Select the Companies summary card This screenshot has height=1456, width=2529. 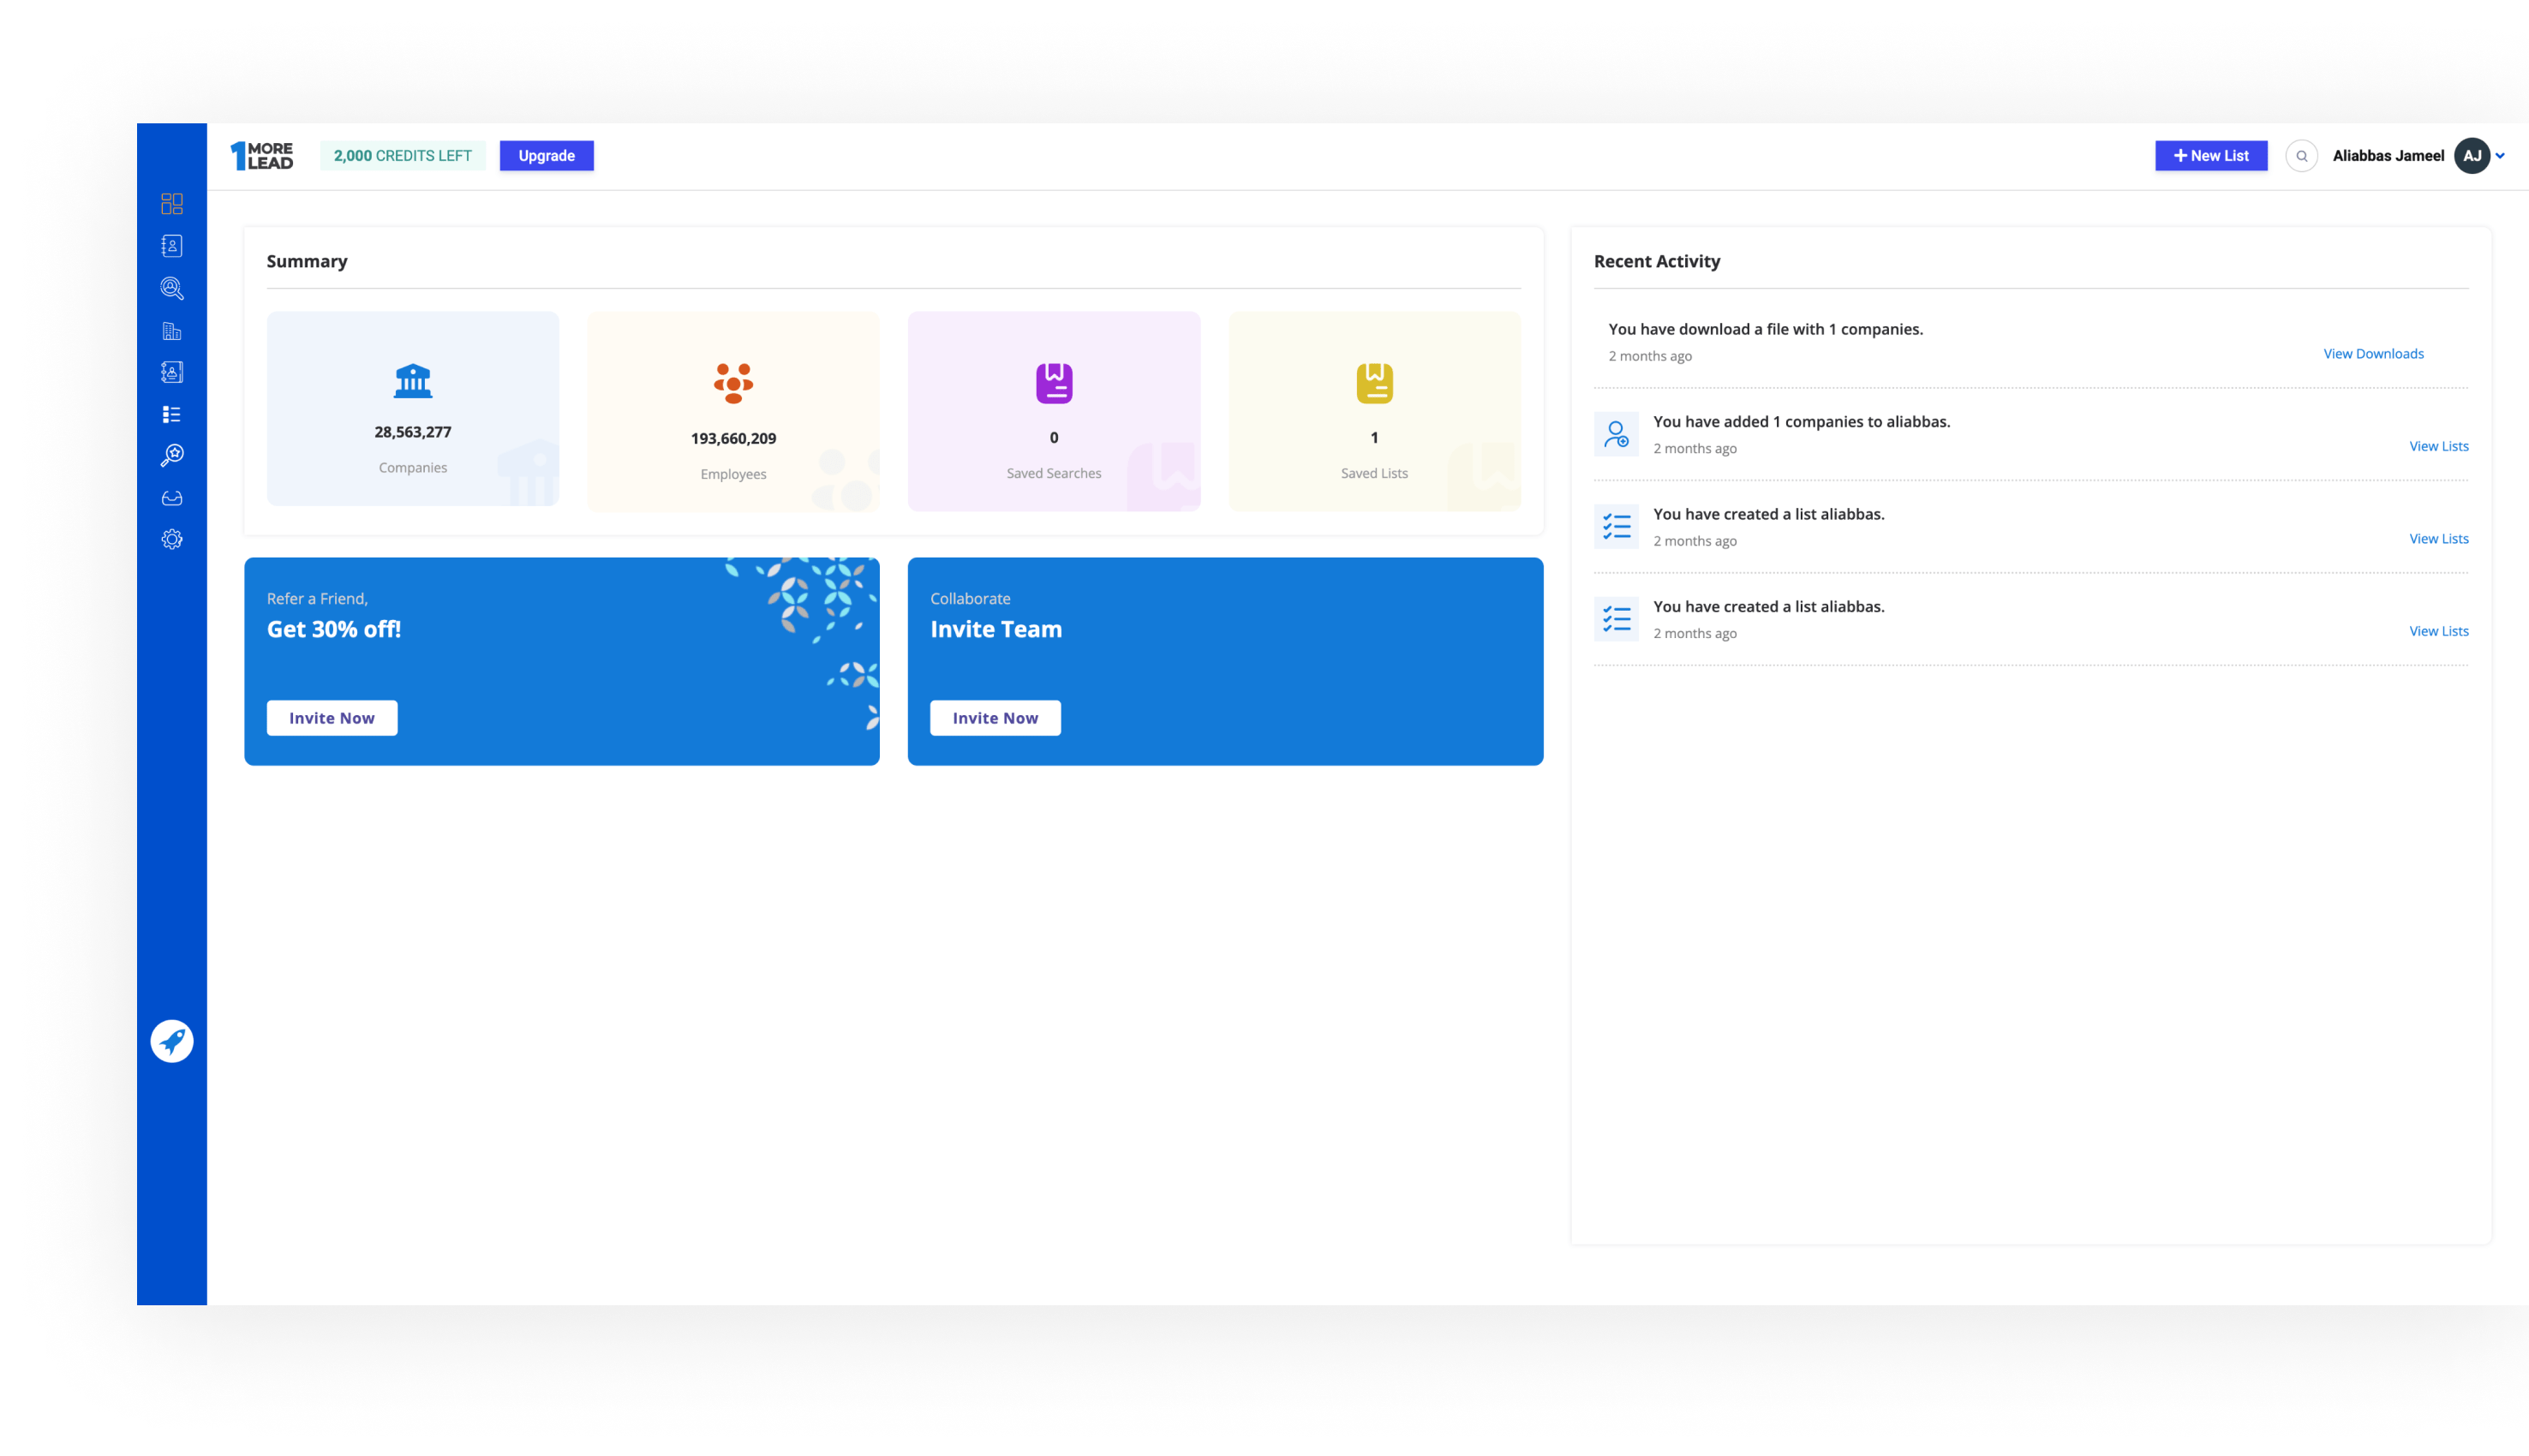(413, 409)
